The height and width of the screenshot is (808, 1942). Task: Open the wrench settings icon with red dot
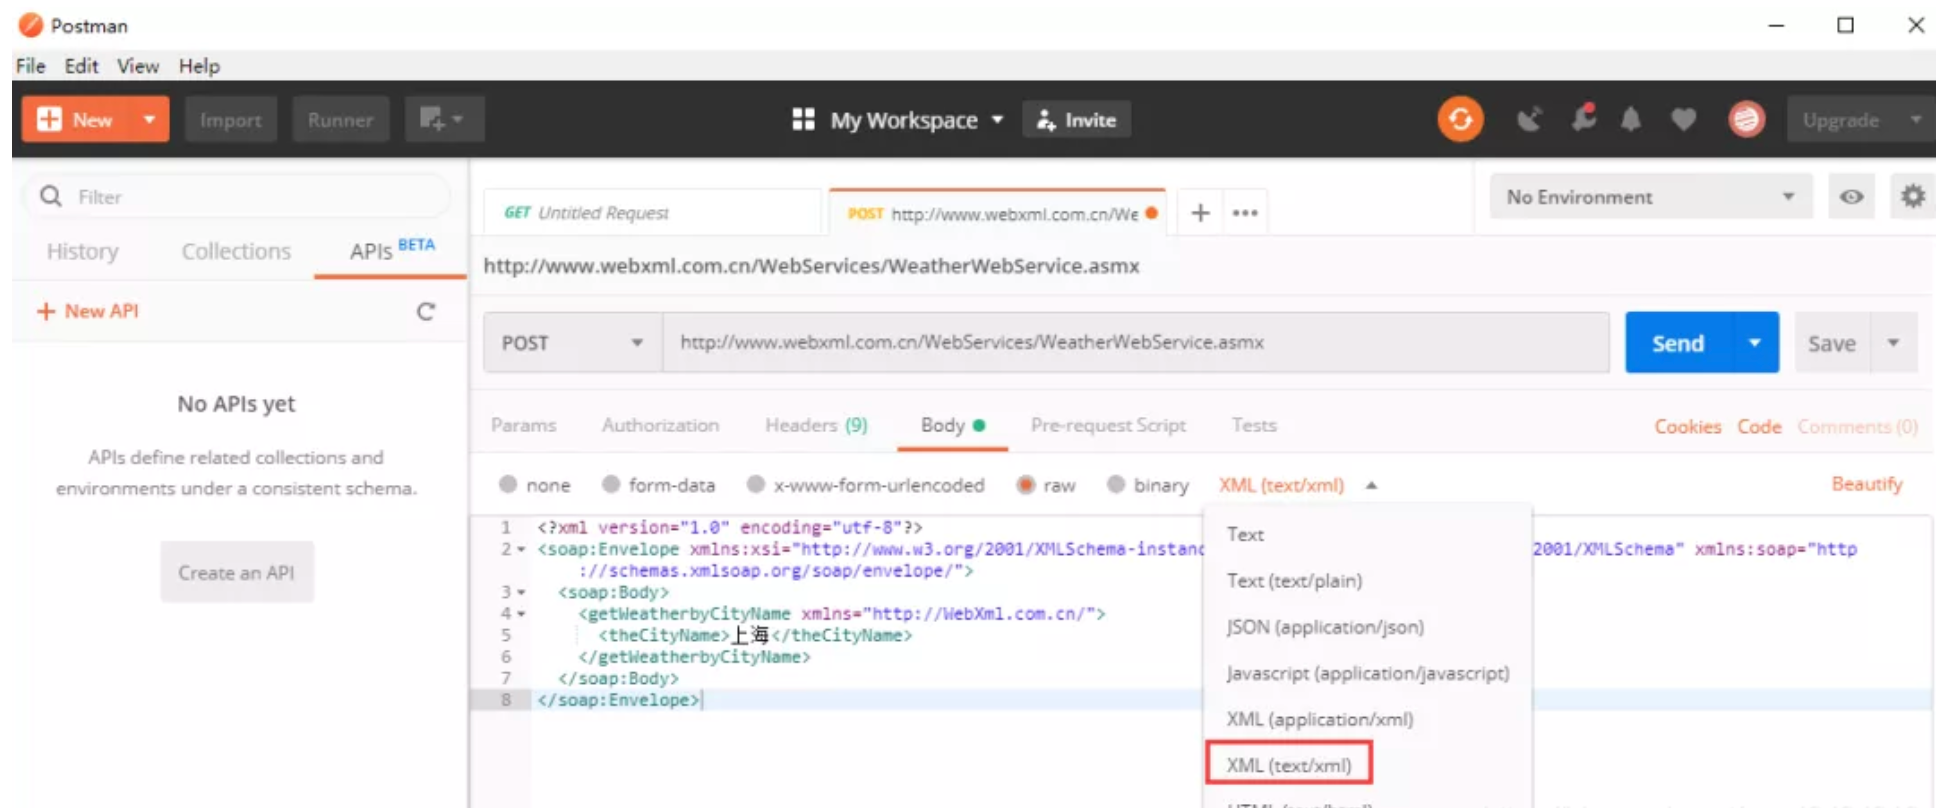tap(1584, 118)
